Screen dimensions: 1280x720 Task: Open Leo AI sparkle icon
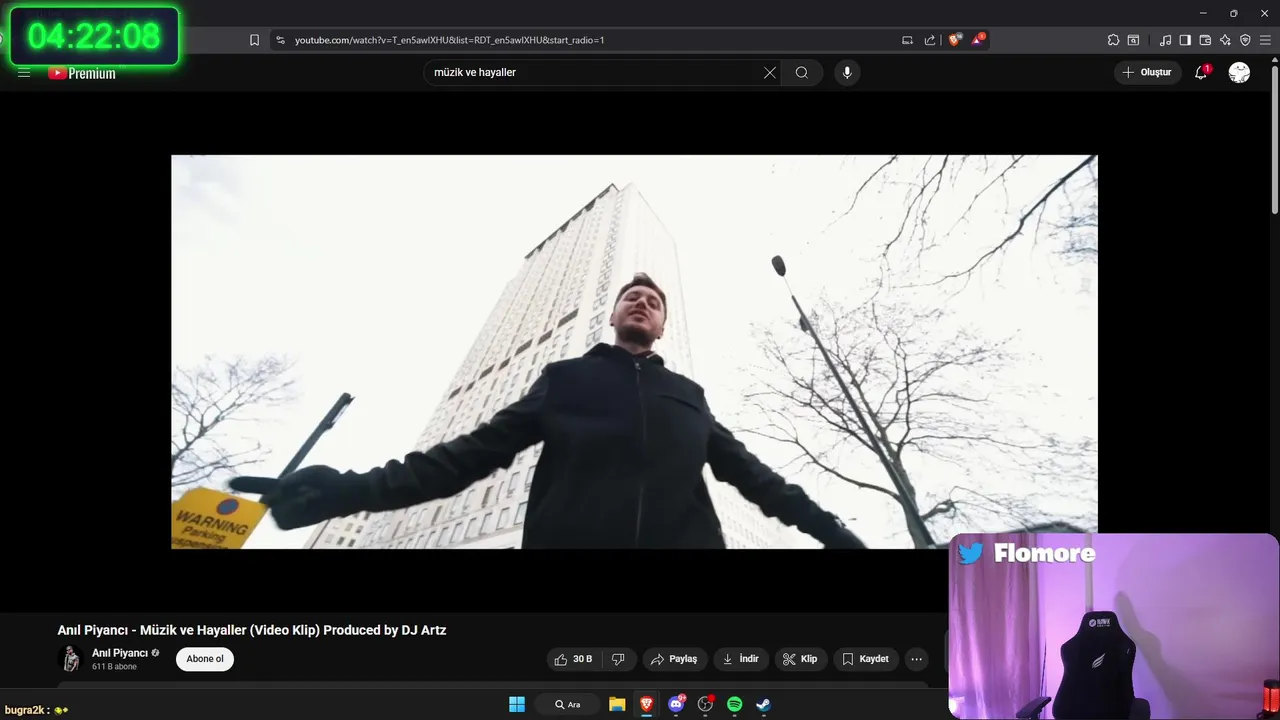tap(1225, 40)
